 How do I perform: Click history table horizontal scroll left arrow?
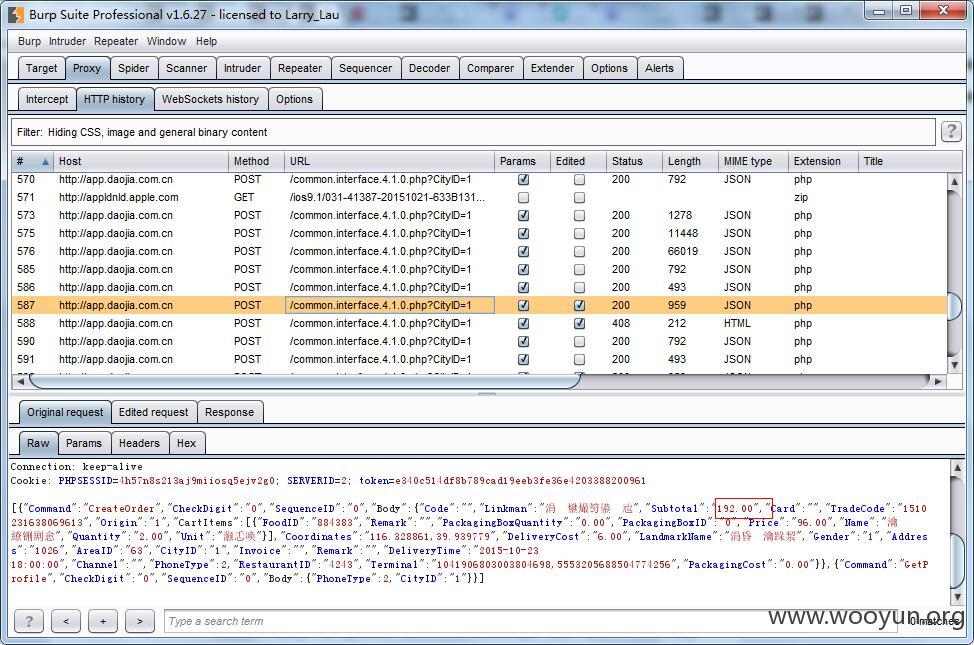20,381
